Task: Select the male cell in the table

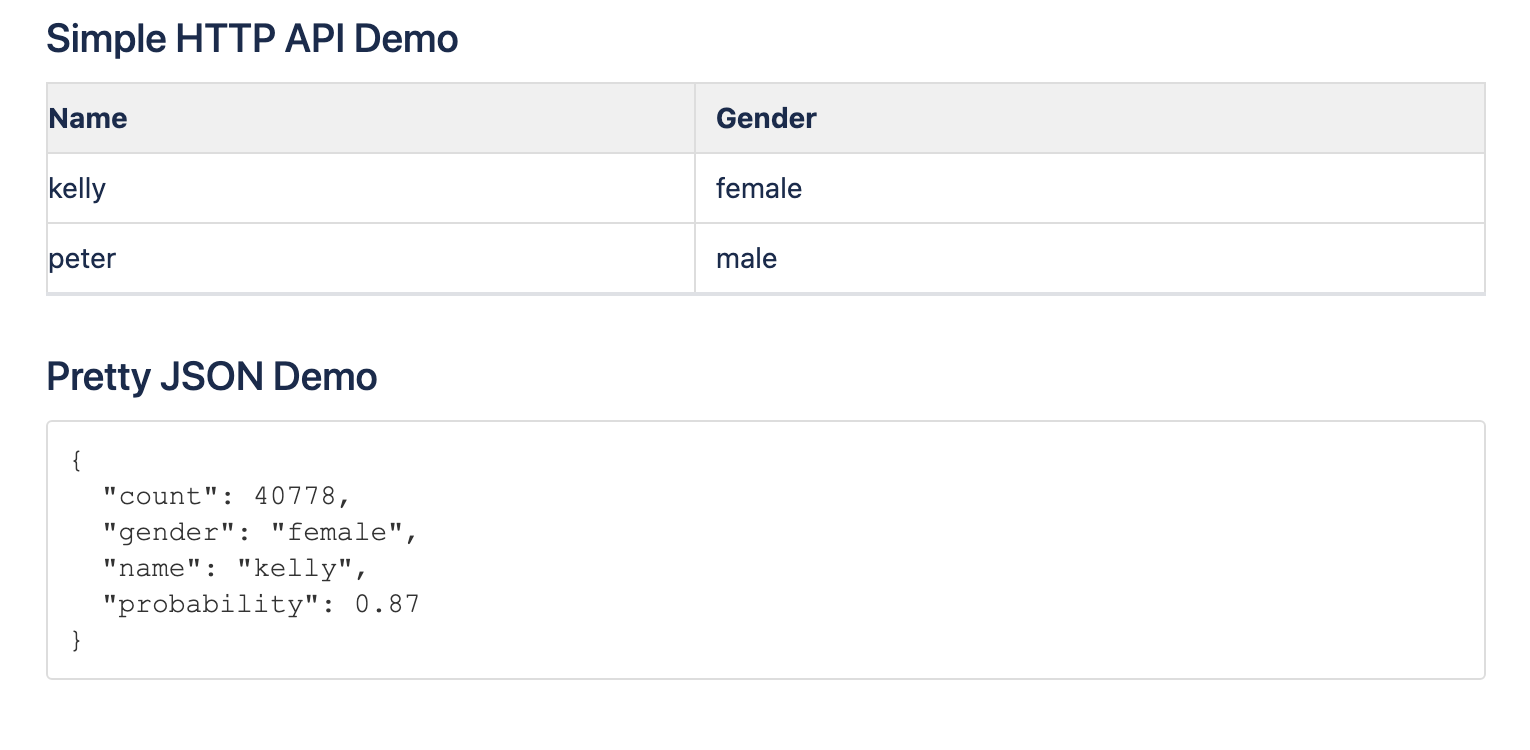Action: click(x=746, y=259)
